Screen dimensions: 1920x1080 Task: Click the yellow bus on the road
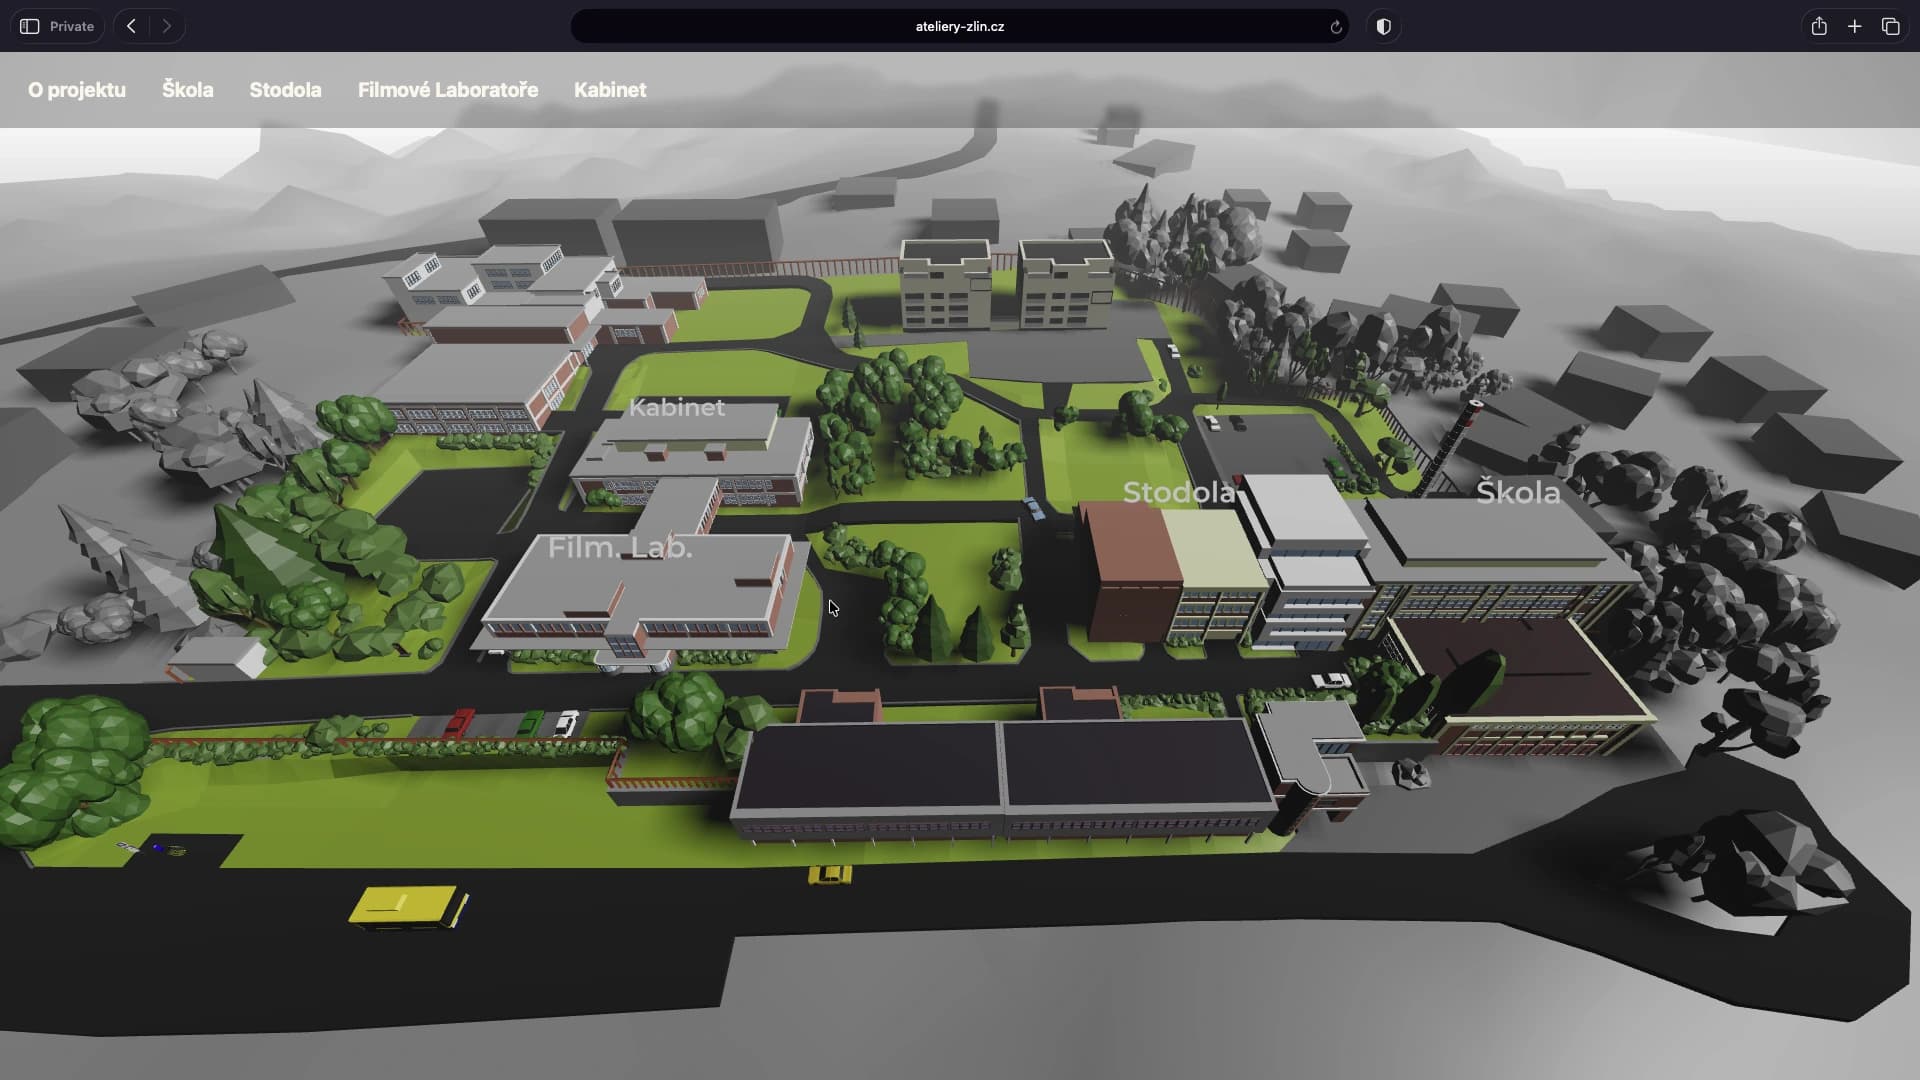[405, 906]
